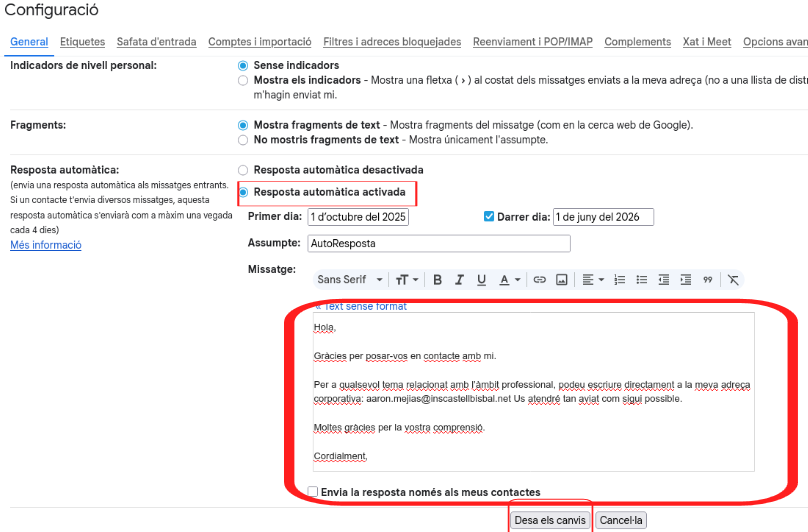Viewport: 808px width, 532px height.
Task: Click the 'Desa els canvis' button
Action: pos(550,520)
